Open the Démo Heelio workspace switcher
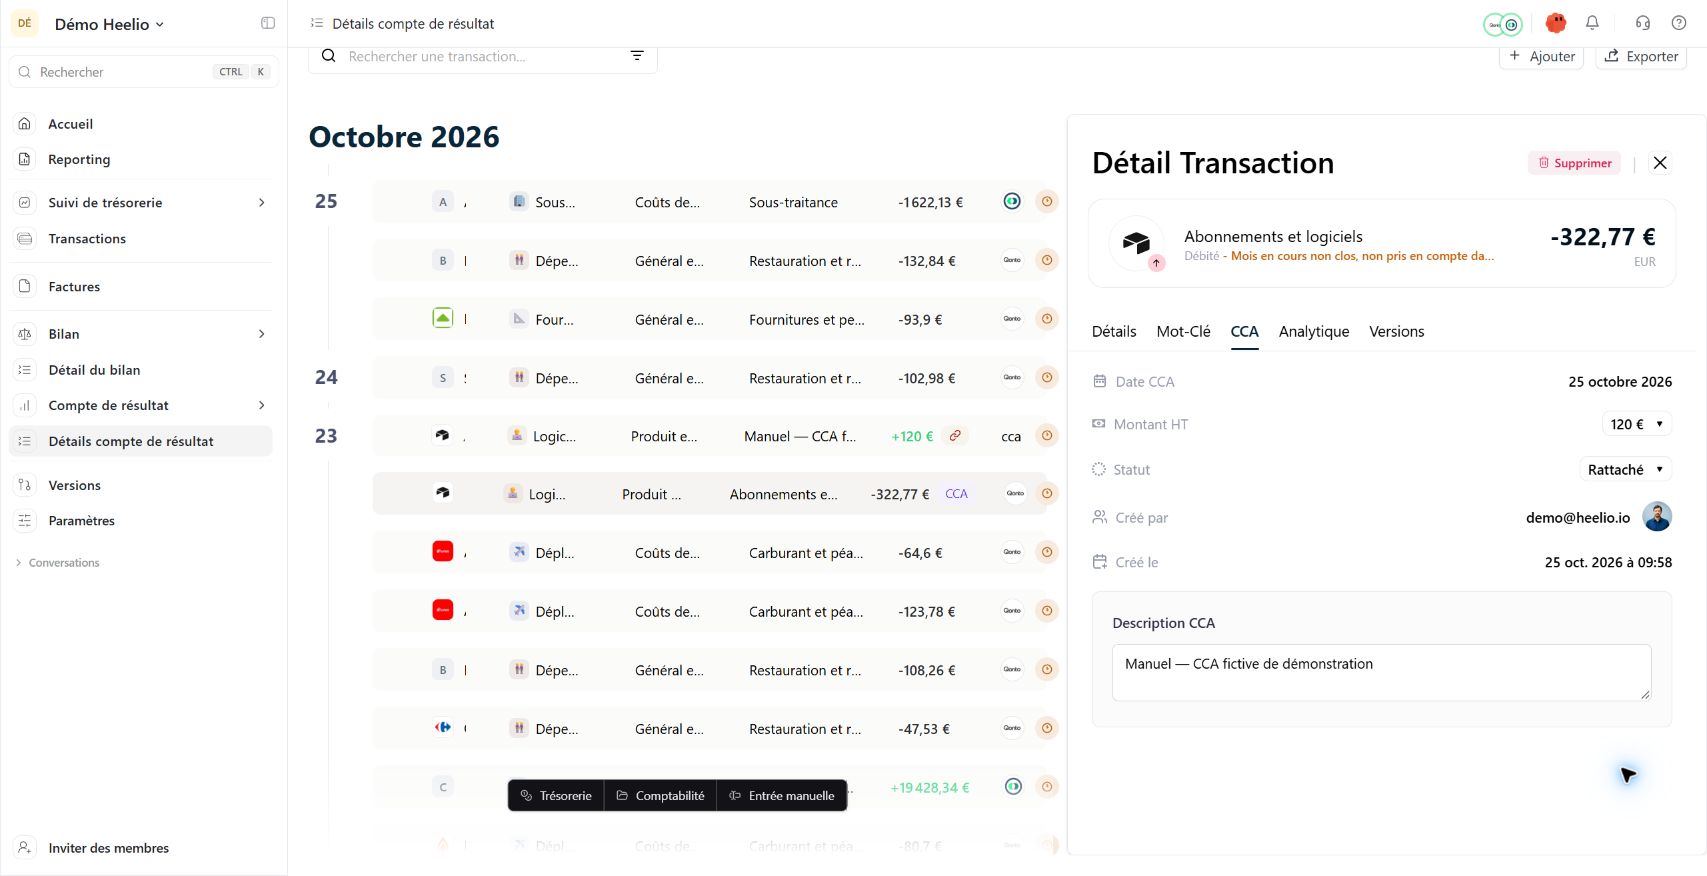1707x876 pixels. point(109,24)
